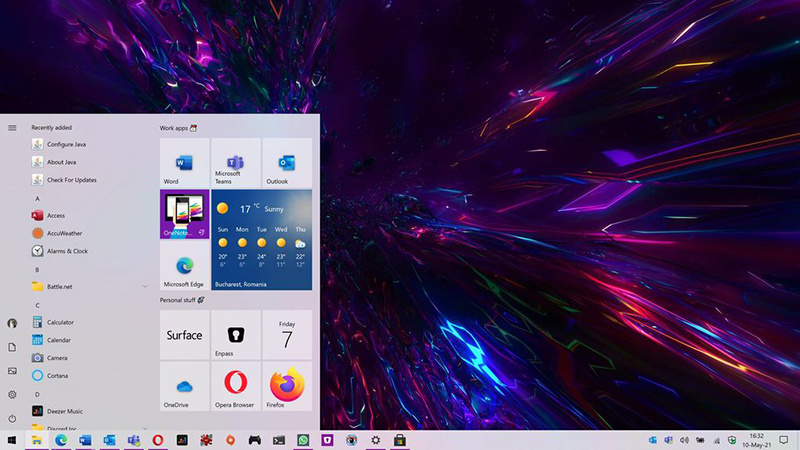This screenshot has height=450, width=800.
Task: Launch the Opera Browser tile
Action: coord(236,386)
